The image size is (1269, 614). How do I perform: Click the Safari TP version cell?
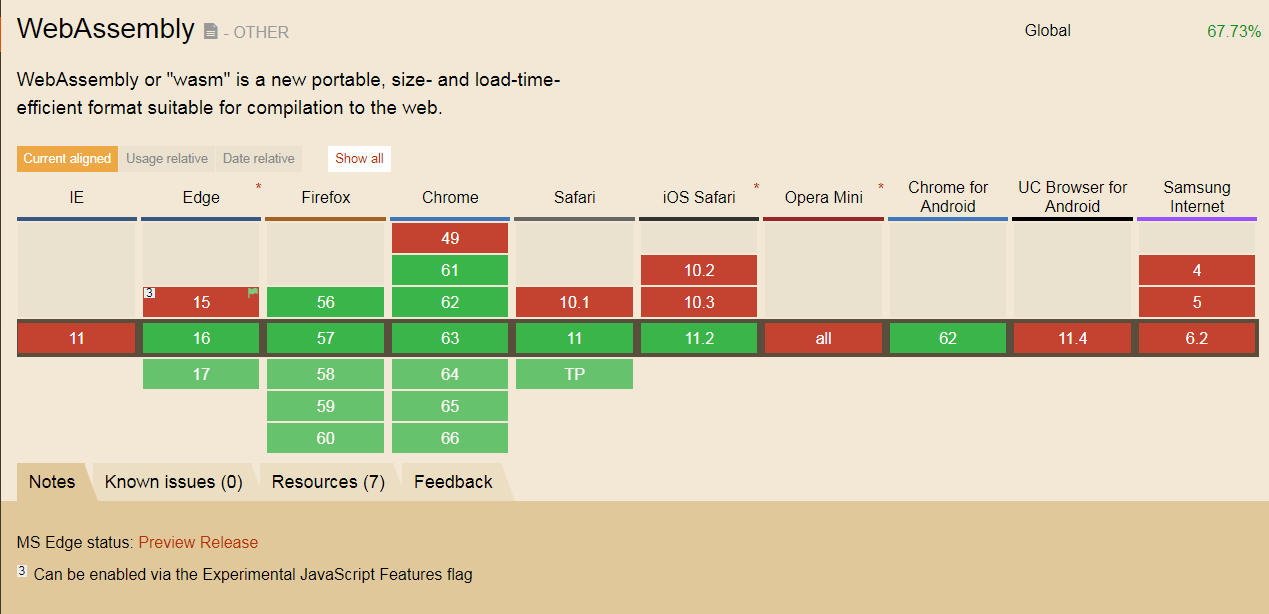tap(575, 374)
